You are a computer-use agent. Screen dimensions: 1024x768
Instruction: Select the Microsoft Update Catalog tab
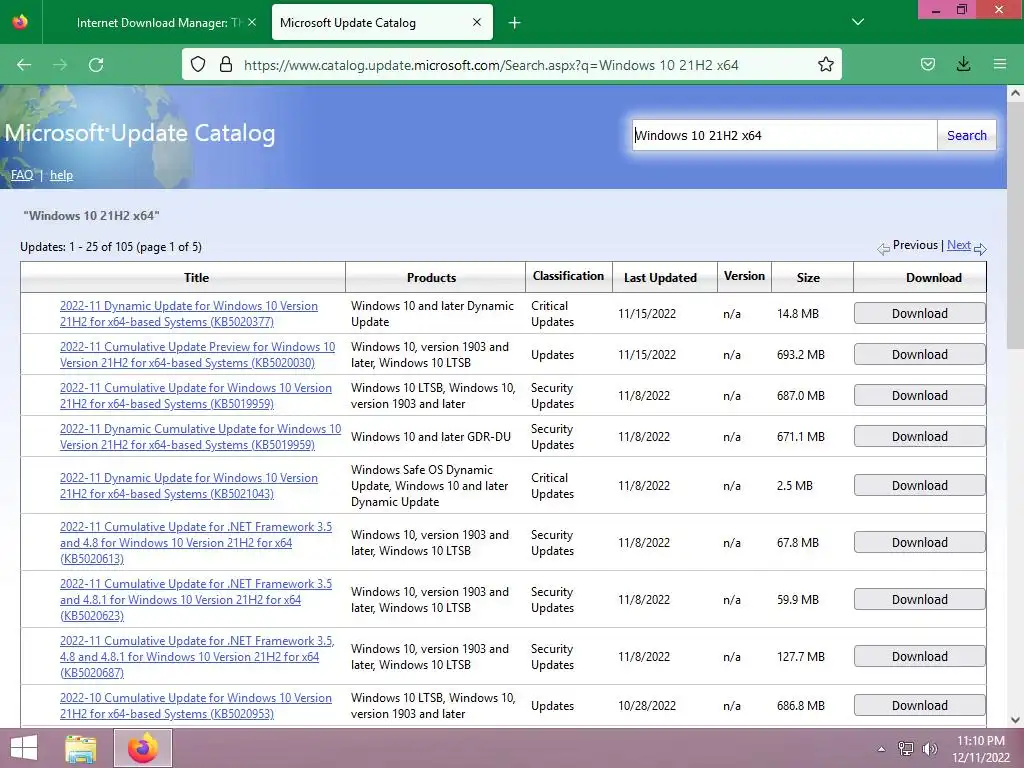(382, 23)
